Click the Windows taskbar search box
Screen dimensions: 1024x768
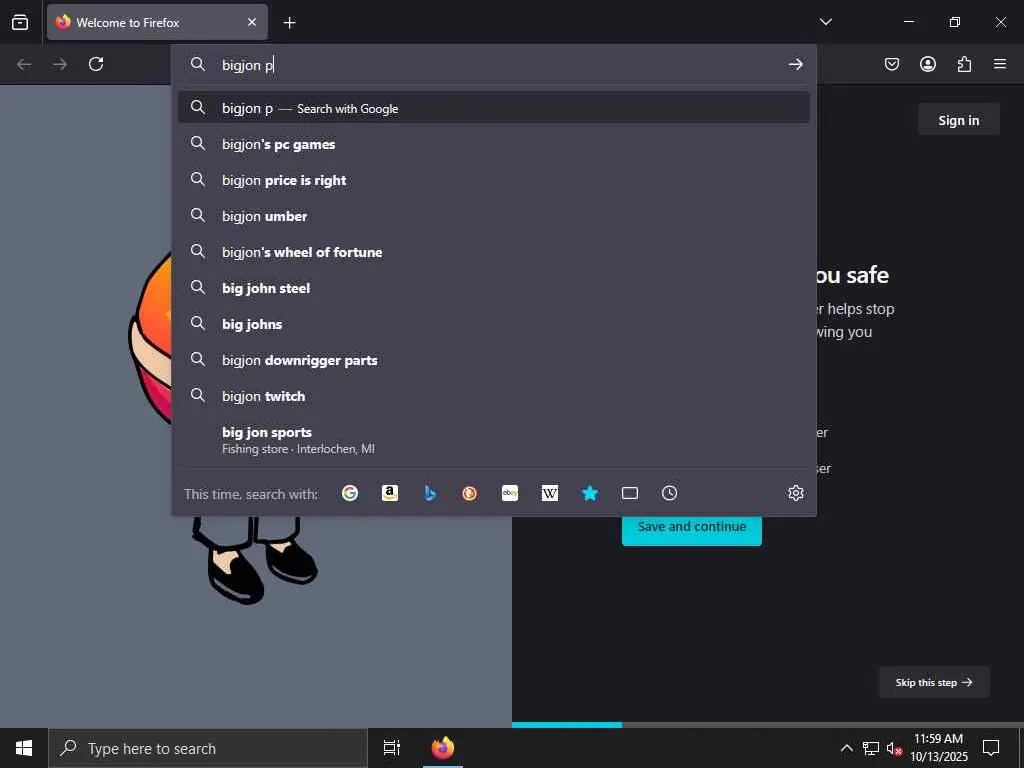[x=208, y=748]
